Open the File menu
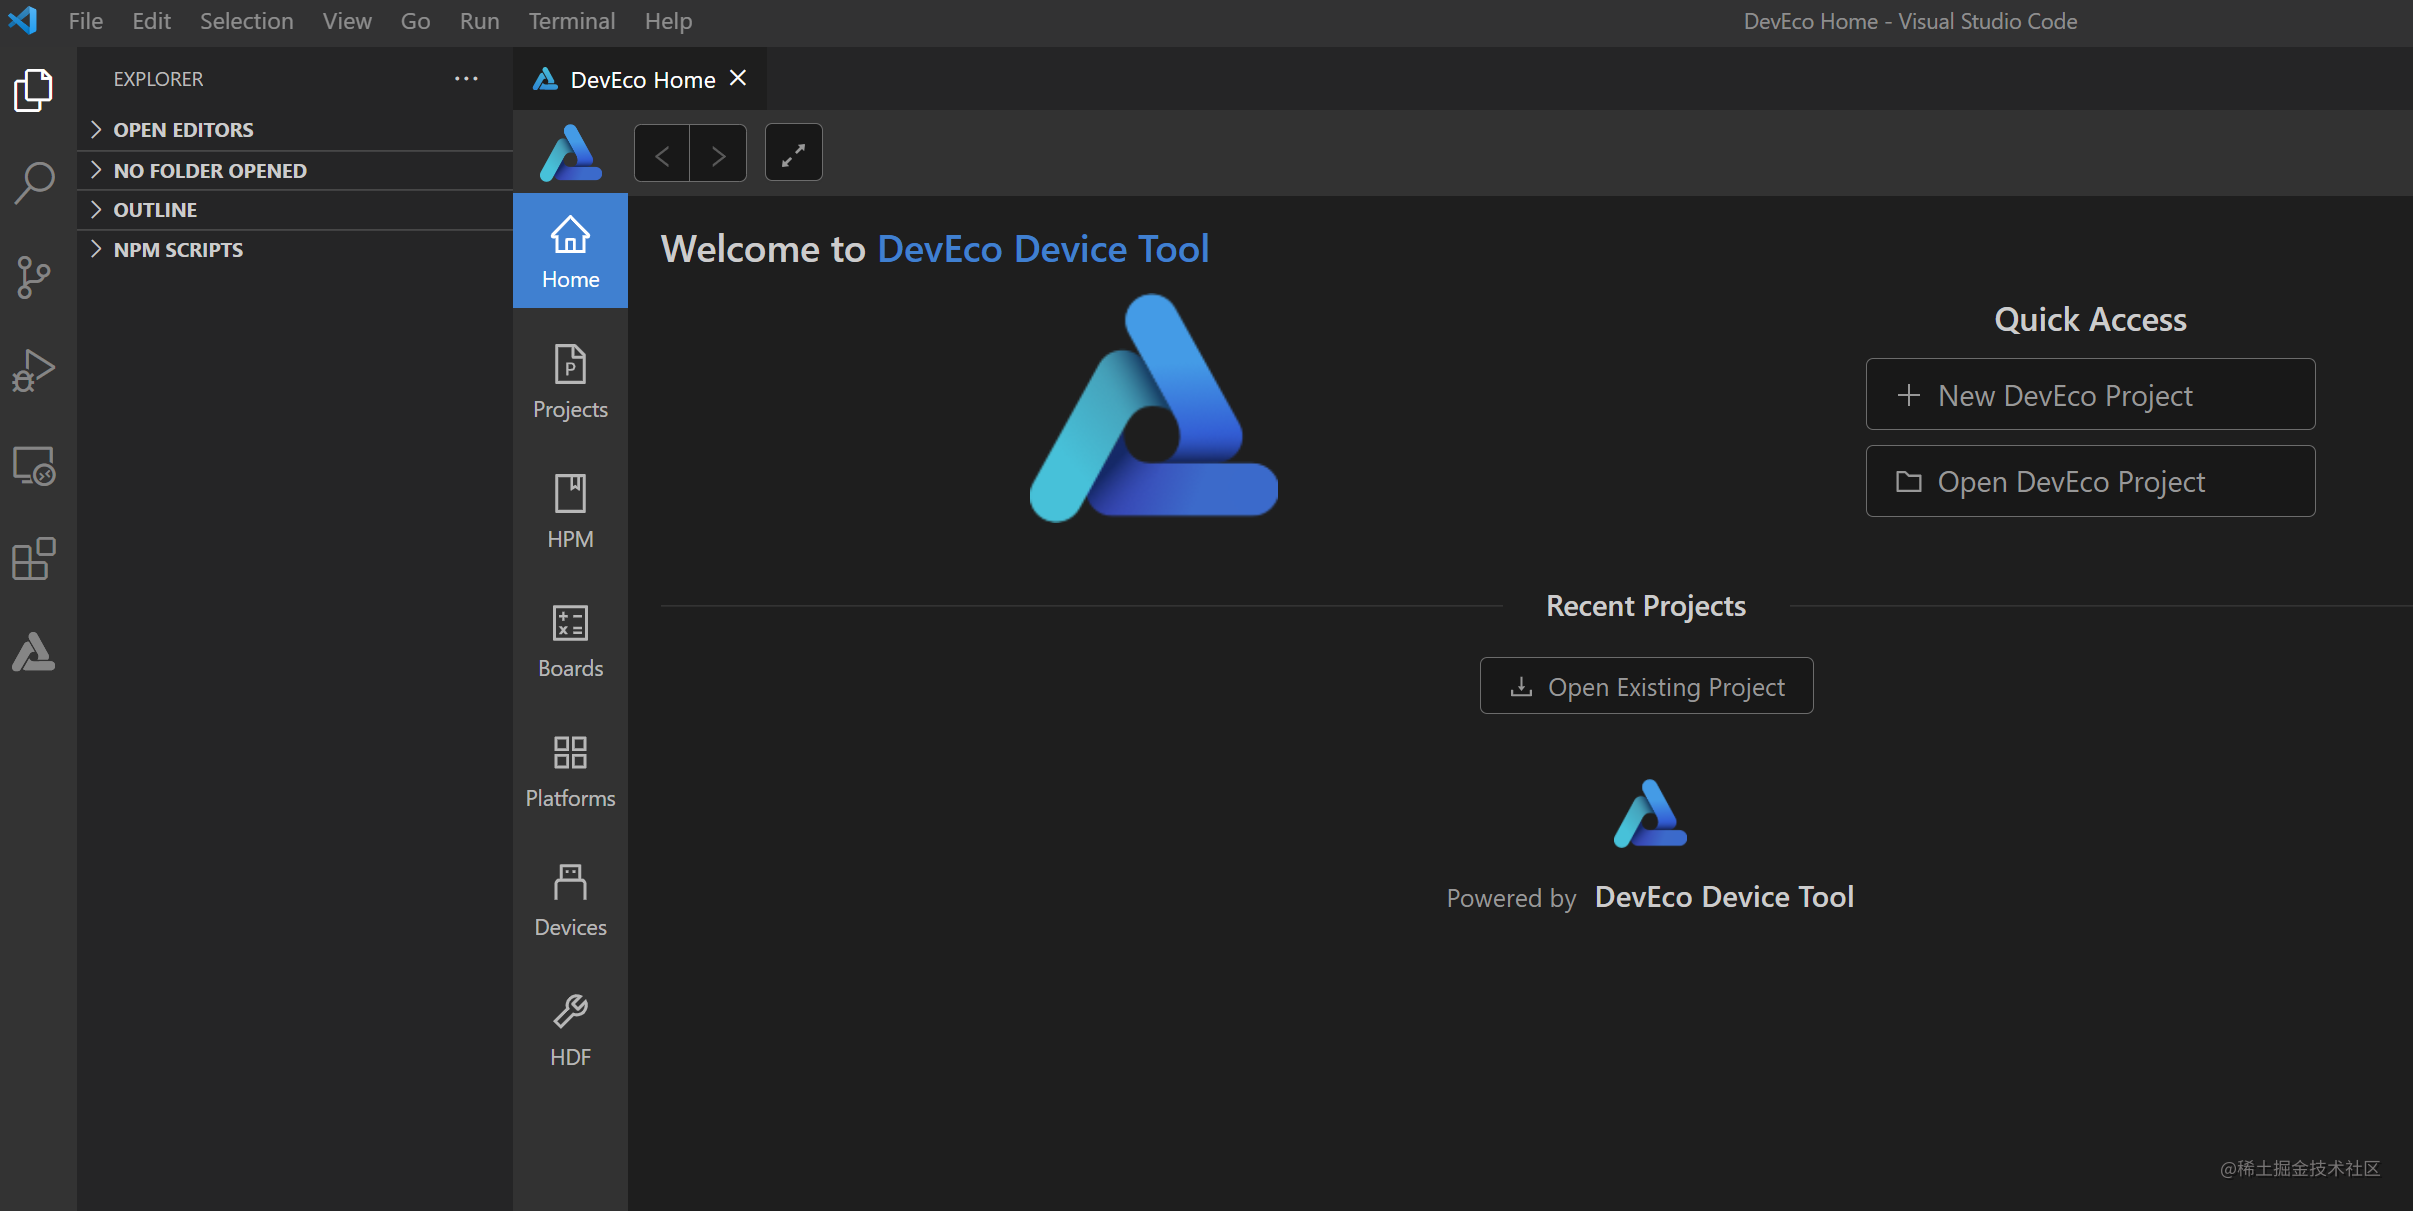The image size is (2413, 1211). point(85,20)
